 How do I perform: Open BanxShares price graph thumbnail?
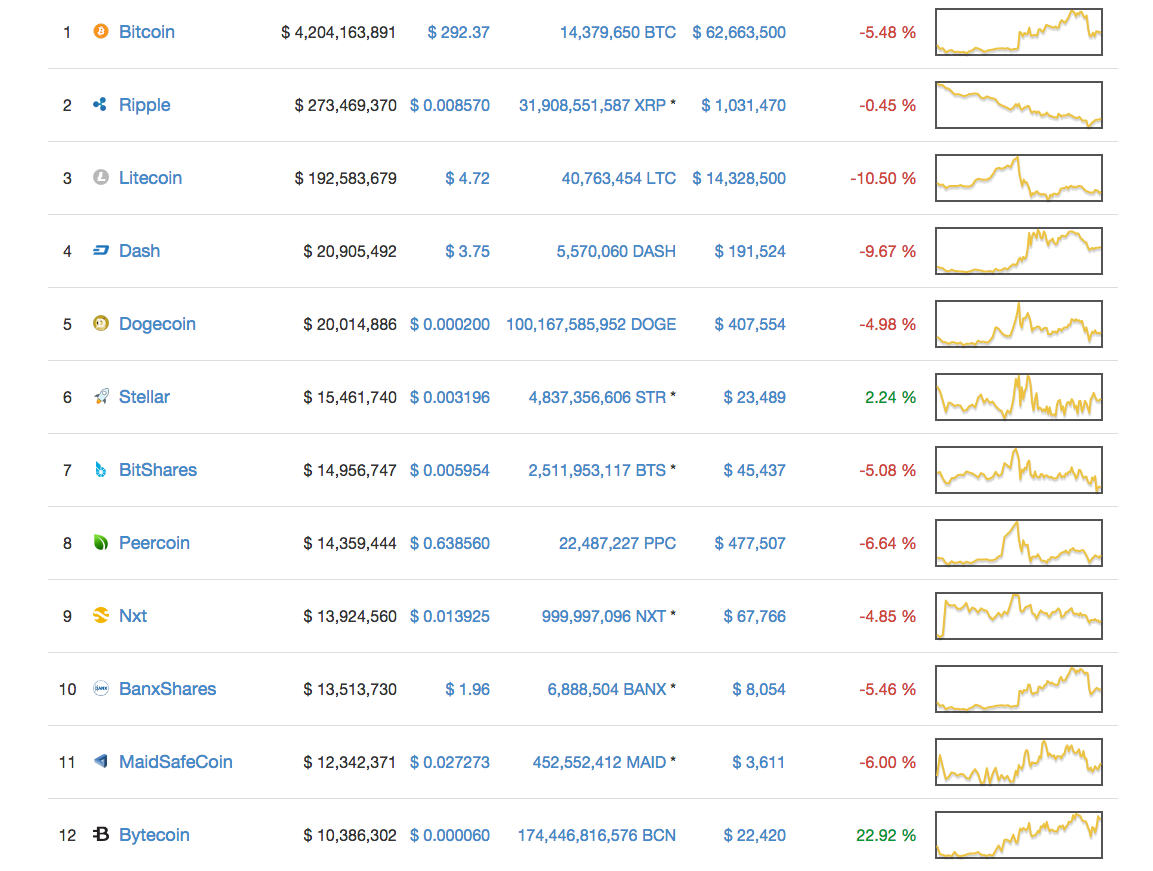pos(1018,689)
